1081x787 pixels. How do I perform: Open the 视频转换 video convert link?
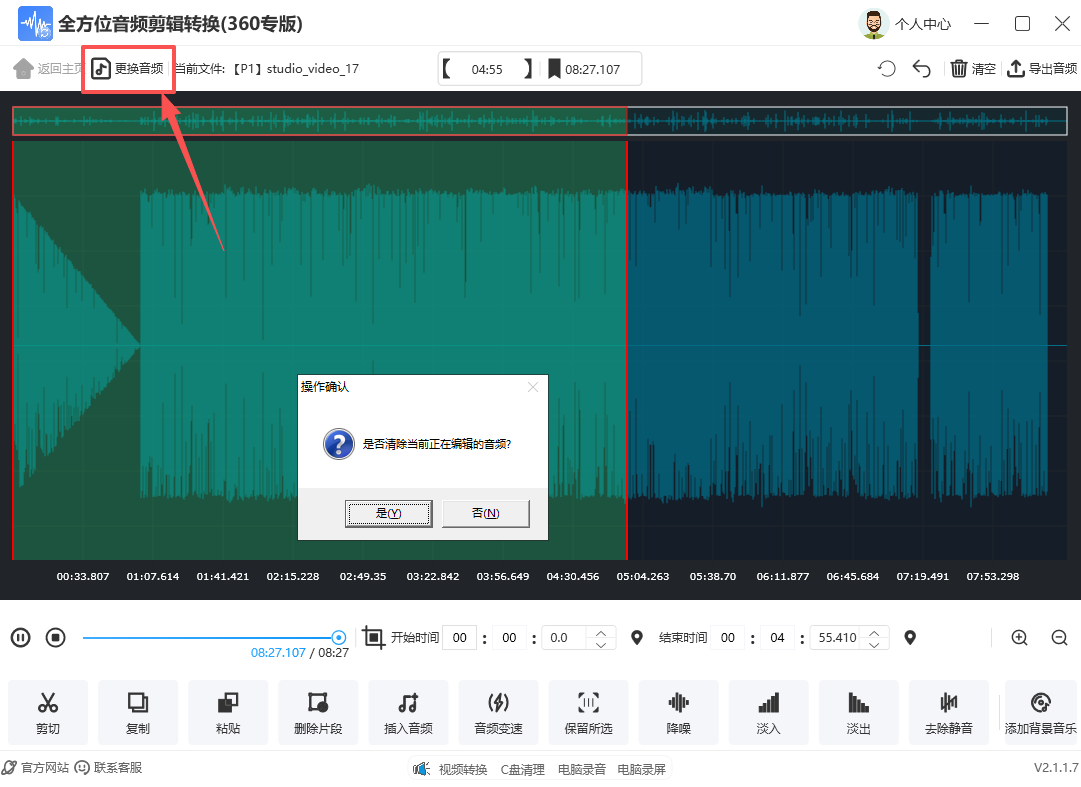click(451, 769)
